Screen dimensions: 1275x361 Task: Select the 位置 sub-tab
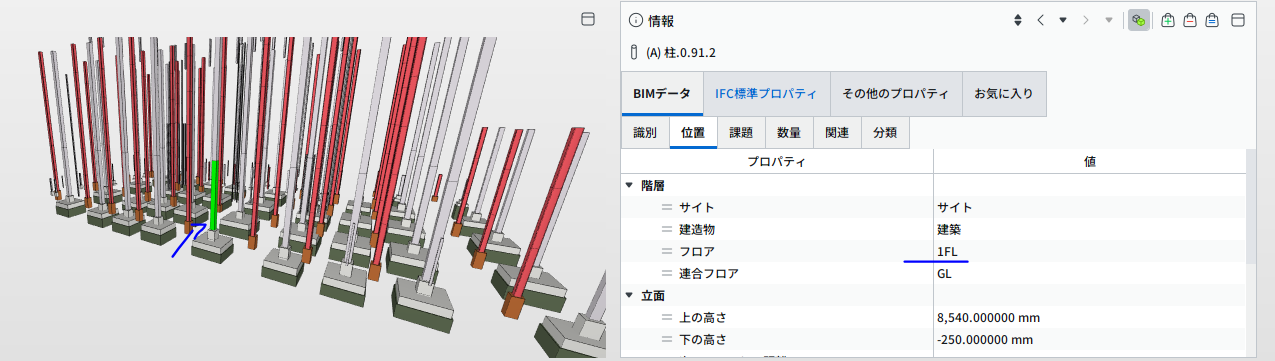[693, 132]
